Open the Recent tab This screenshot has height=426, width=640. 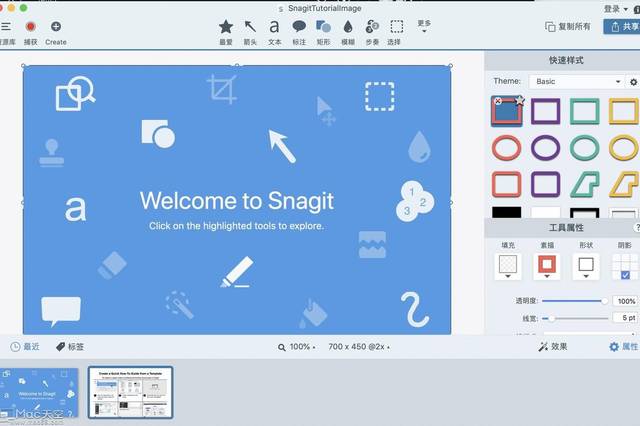(x=25, y=347)
